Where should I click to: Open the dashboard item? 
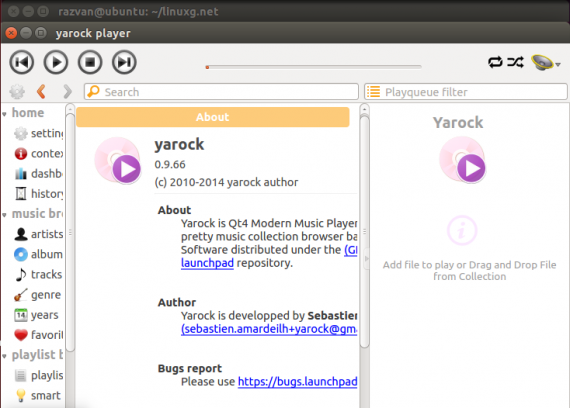(38, 173)
